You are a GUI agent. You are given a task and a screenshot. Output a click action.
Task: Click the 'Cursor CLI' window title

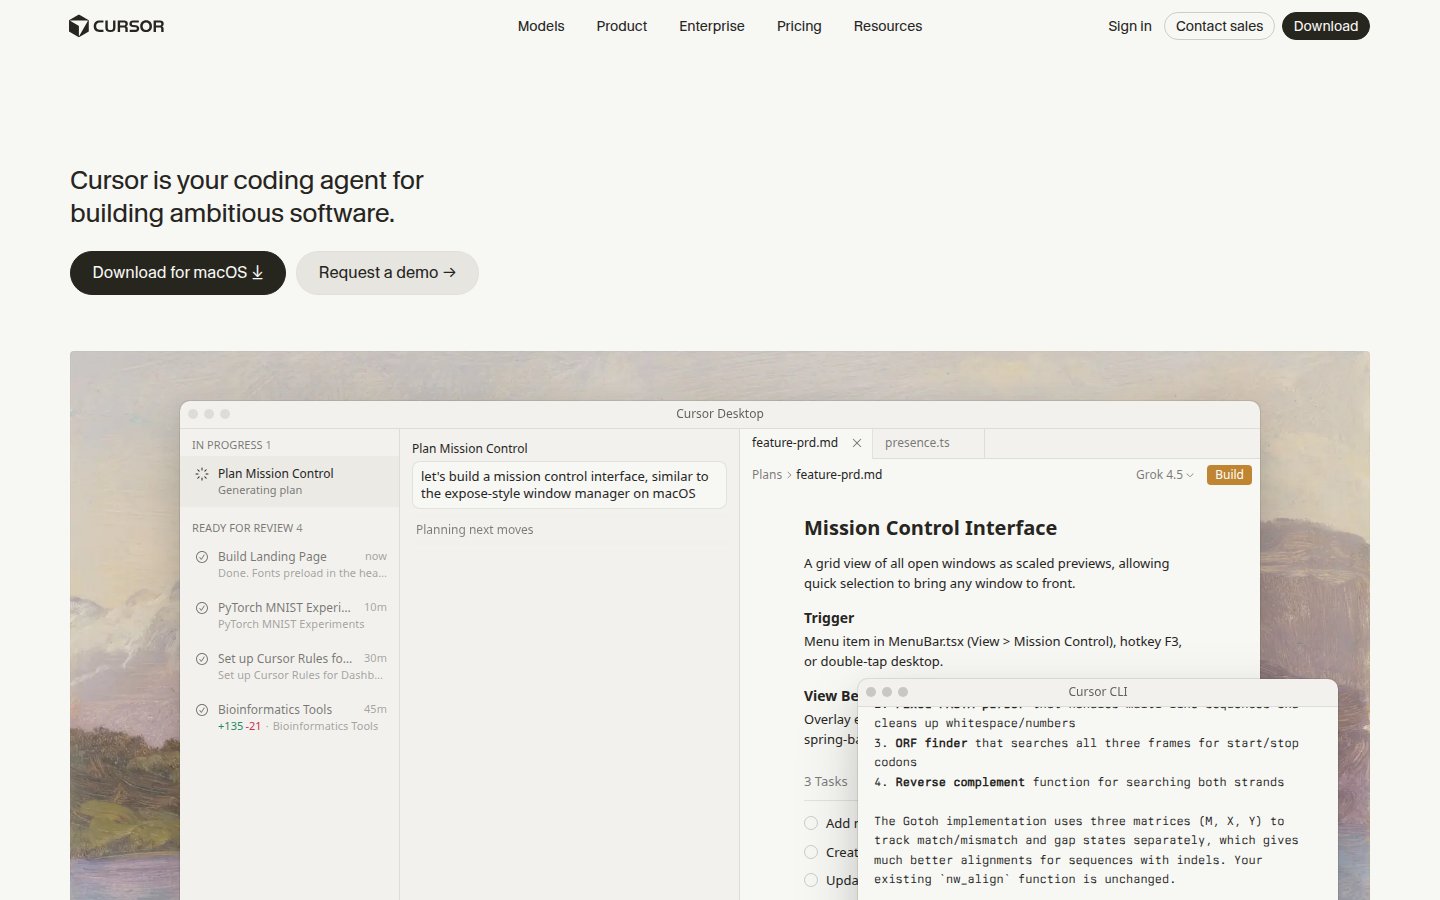click(1097, 692)
